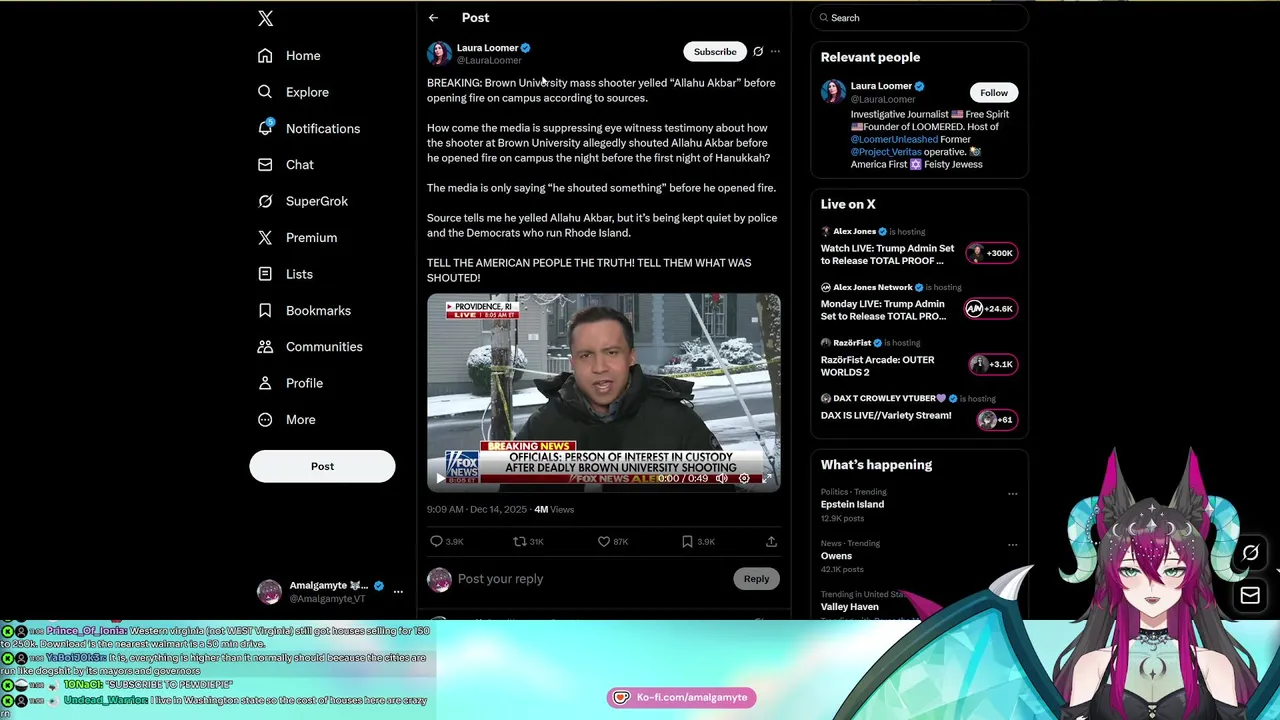Click the X logo icon
Image resolution: width=1280 pixels, height=720 pixels.
point(265,18)
